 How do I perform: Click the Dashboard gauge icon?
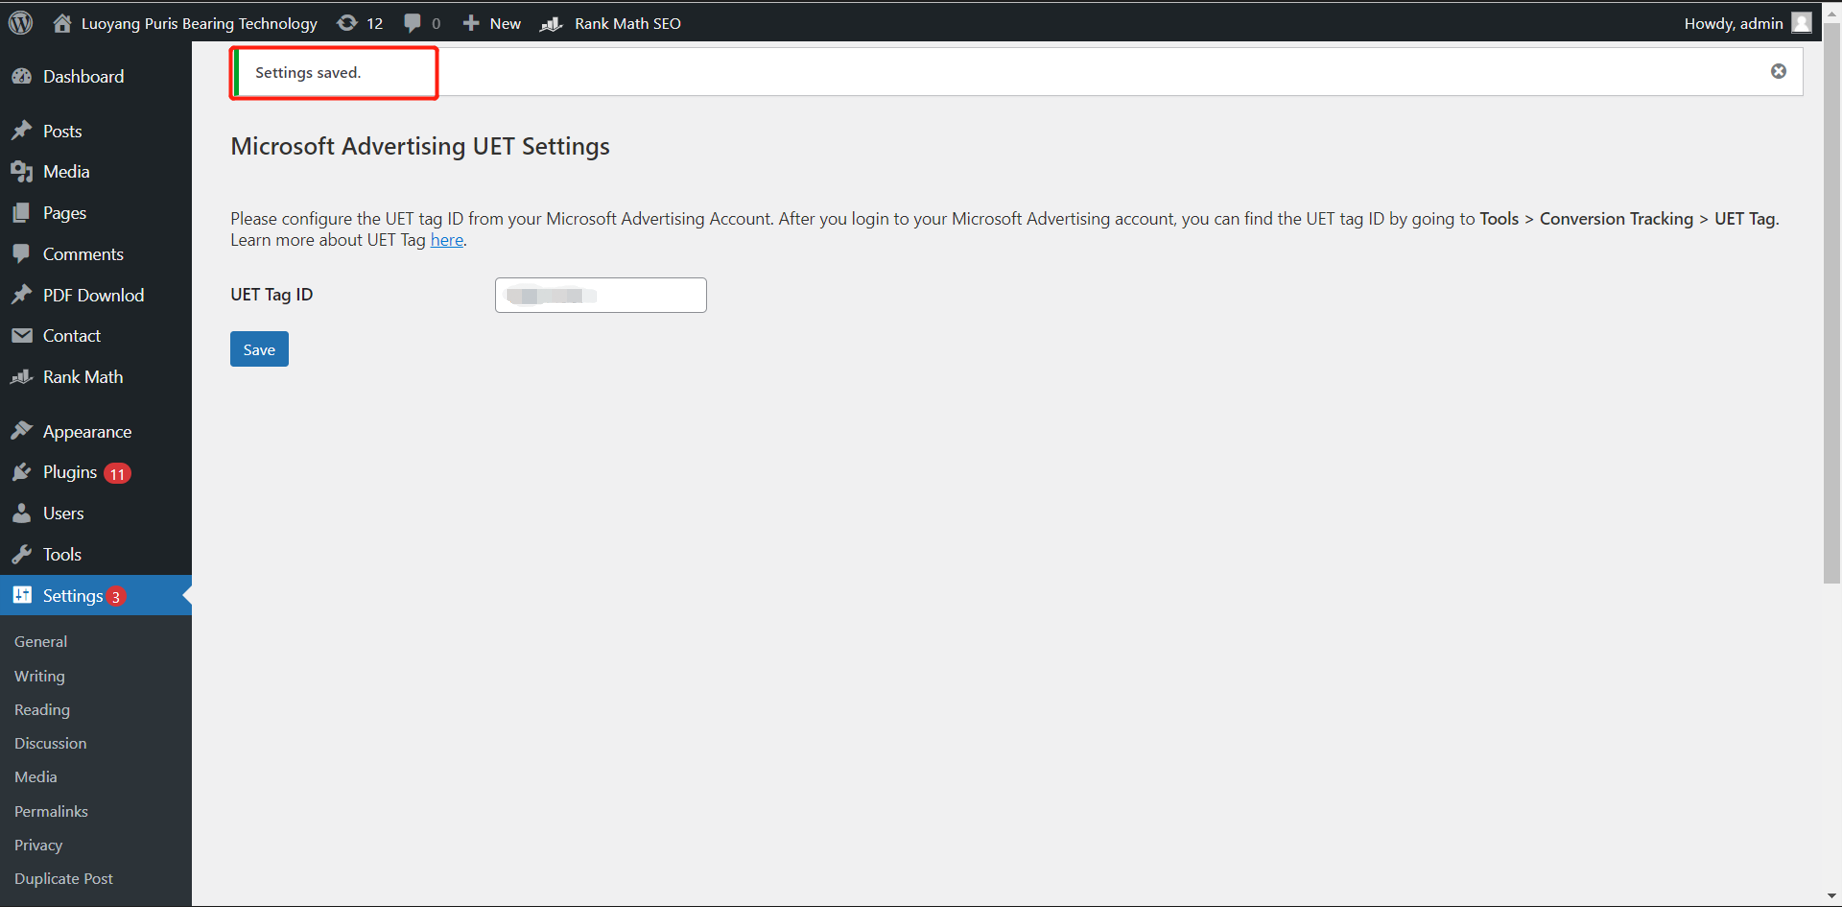pos(21,76)
